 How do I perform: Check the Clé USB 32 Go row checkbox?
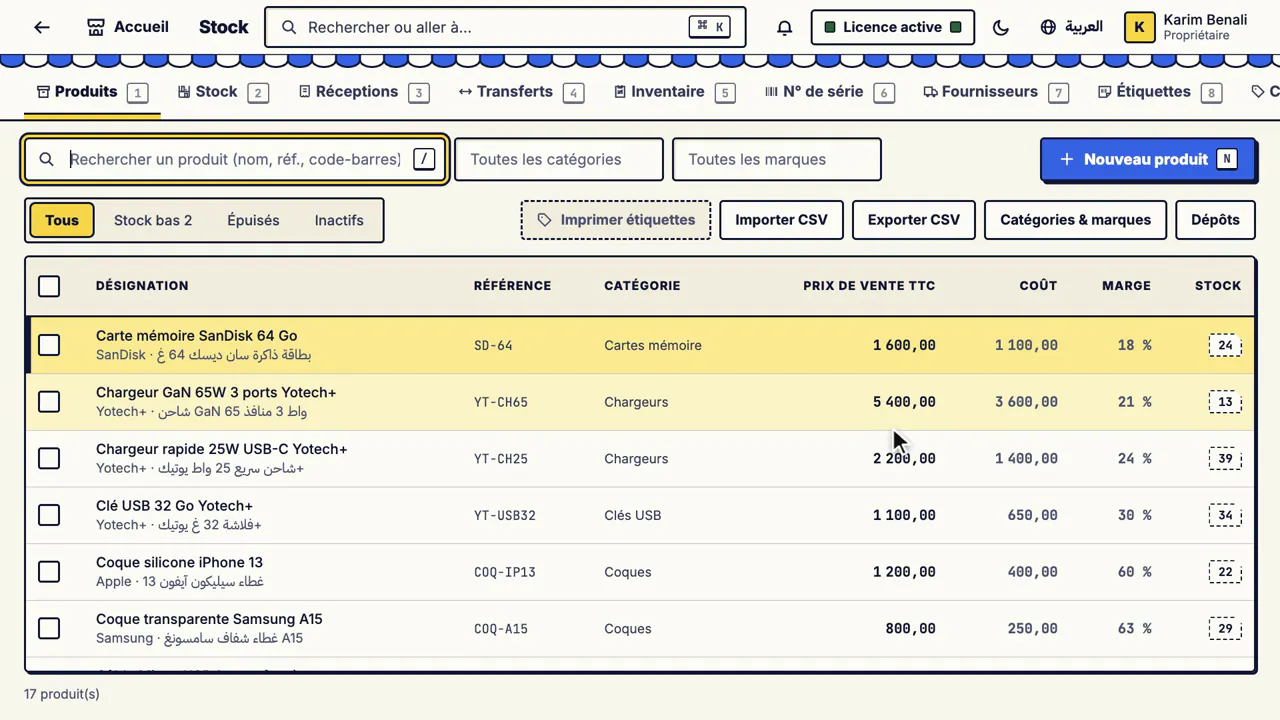coord(49,515)
